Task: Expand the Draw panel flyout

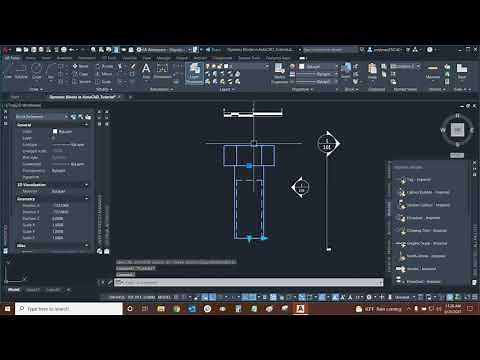Action: click(x=36, y=89)
